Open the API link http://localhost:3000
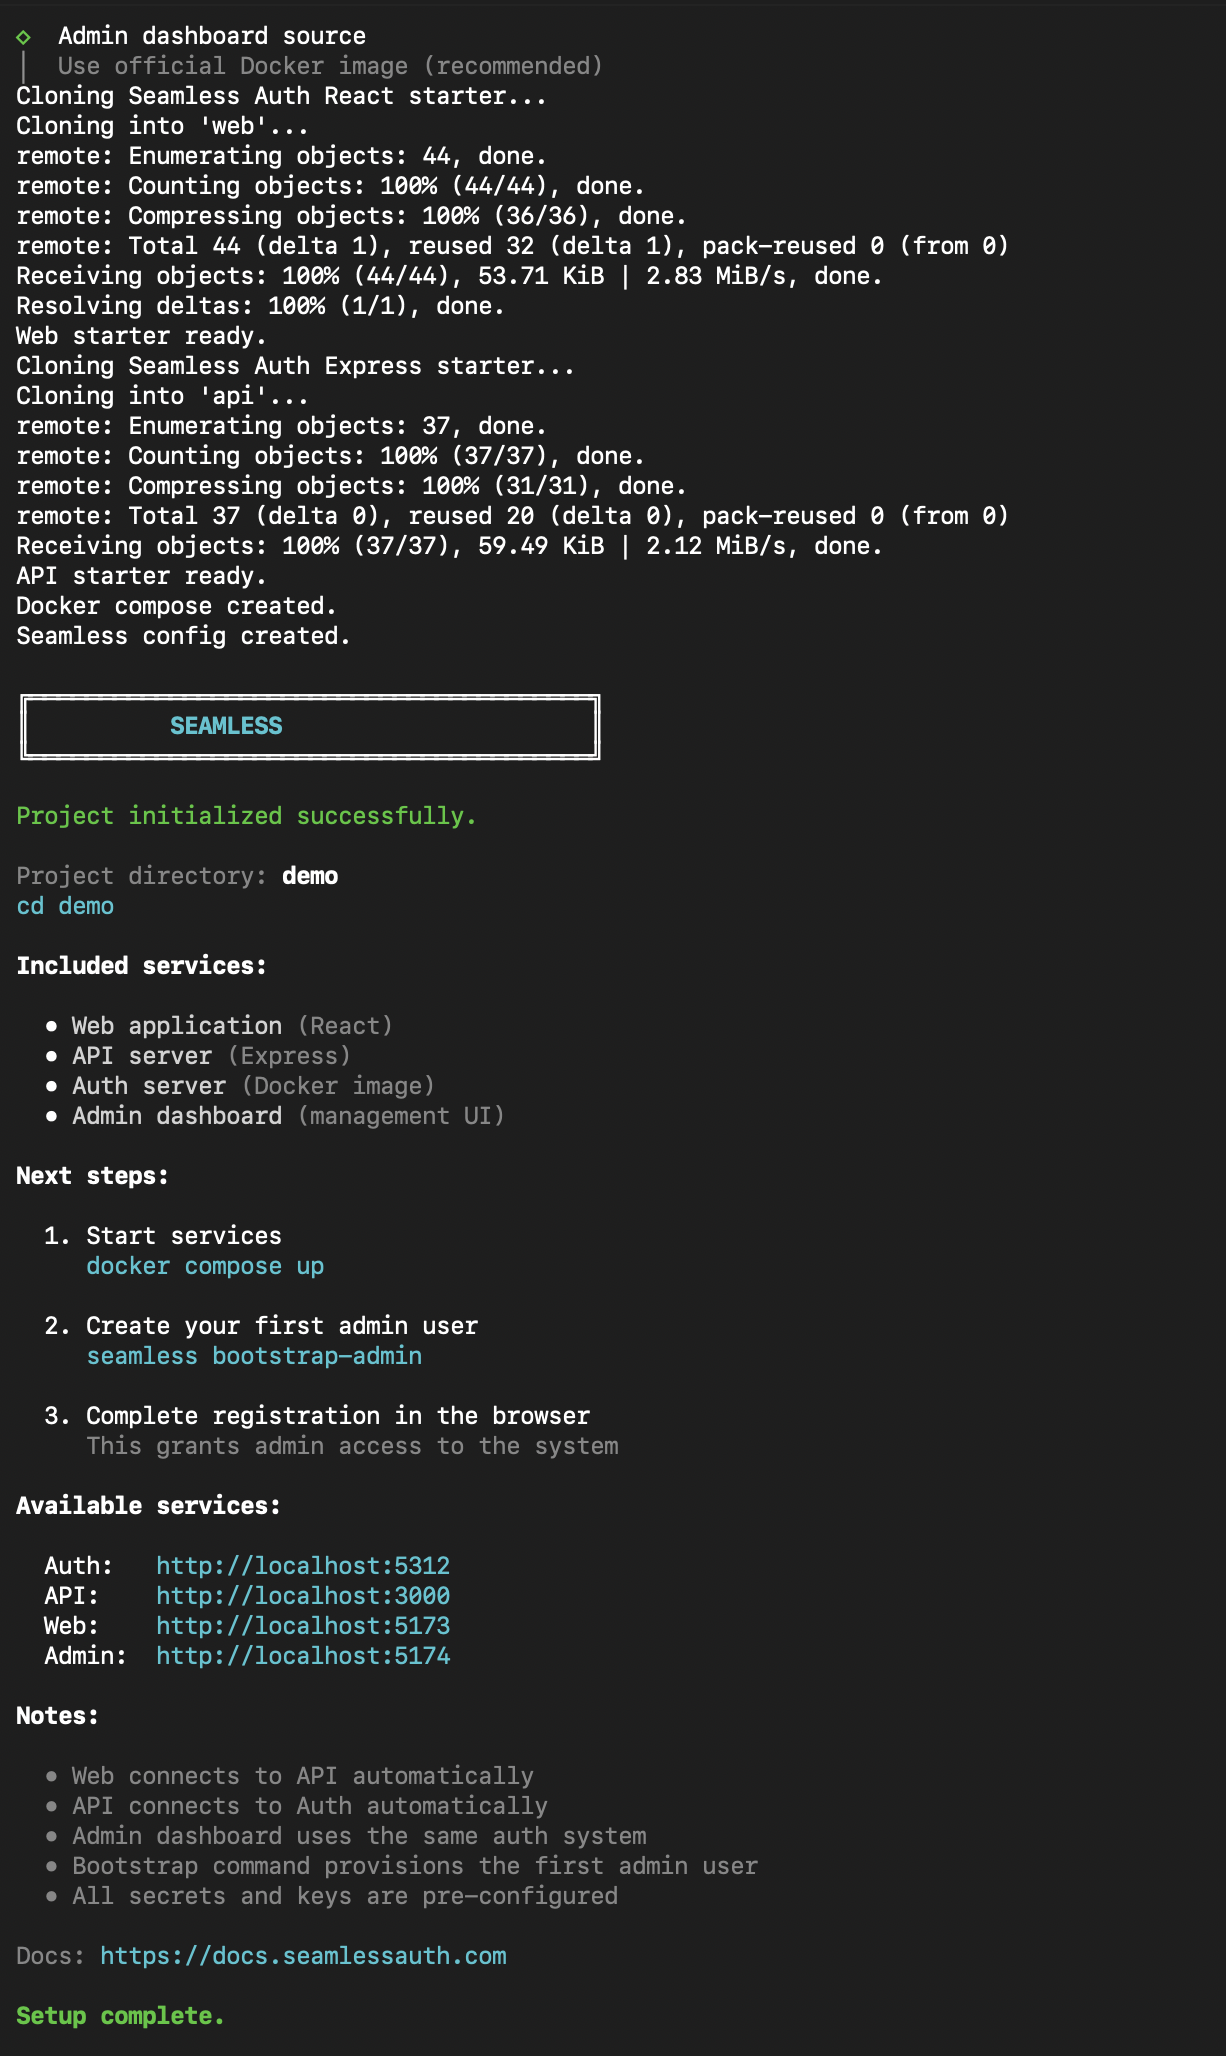The image size is (1226, 2056). [x=303, y=1596]
